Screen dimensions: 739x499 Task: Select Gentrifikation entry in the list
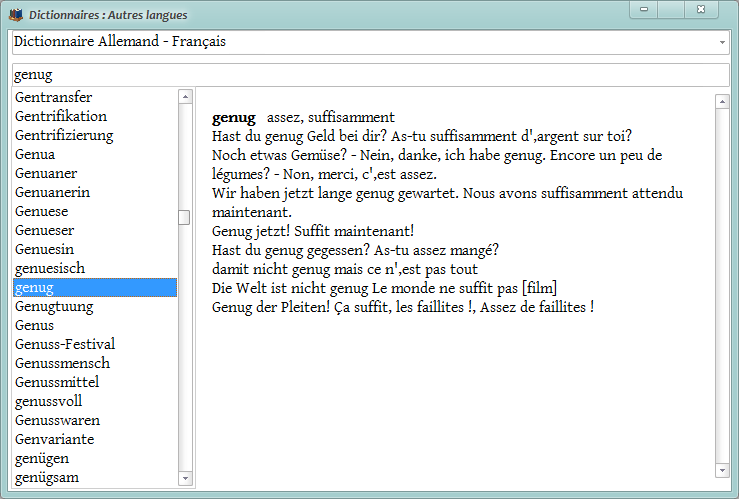tap(95, 116)
